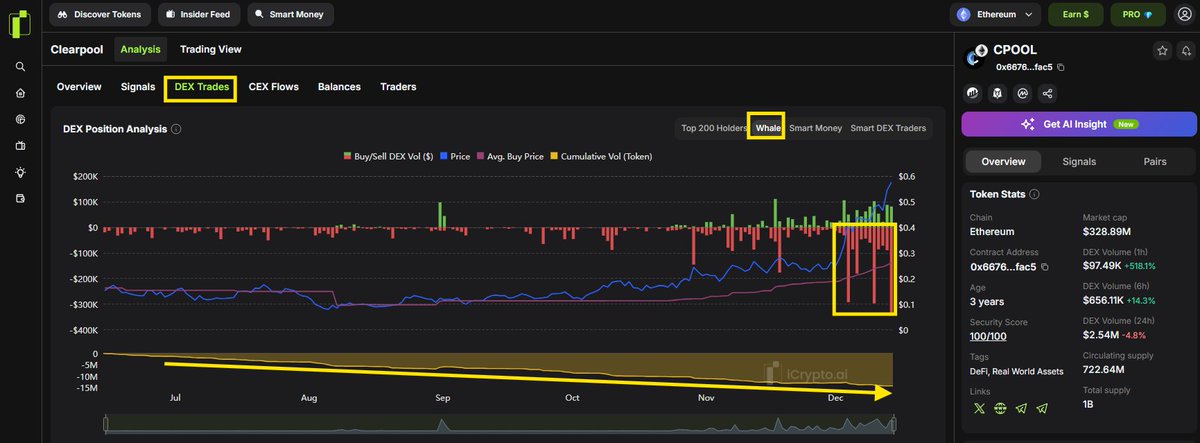Click the Clearpool token title
The height and width of the screenshot is (443, 1200).
coord(76,49)
